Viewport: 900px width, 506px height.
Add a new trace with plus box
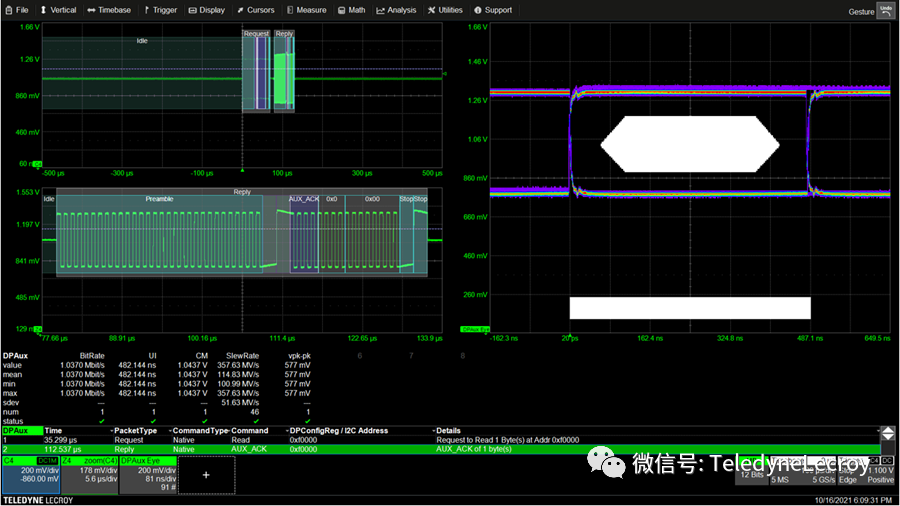click(x=206, y=475)
